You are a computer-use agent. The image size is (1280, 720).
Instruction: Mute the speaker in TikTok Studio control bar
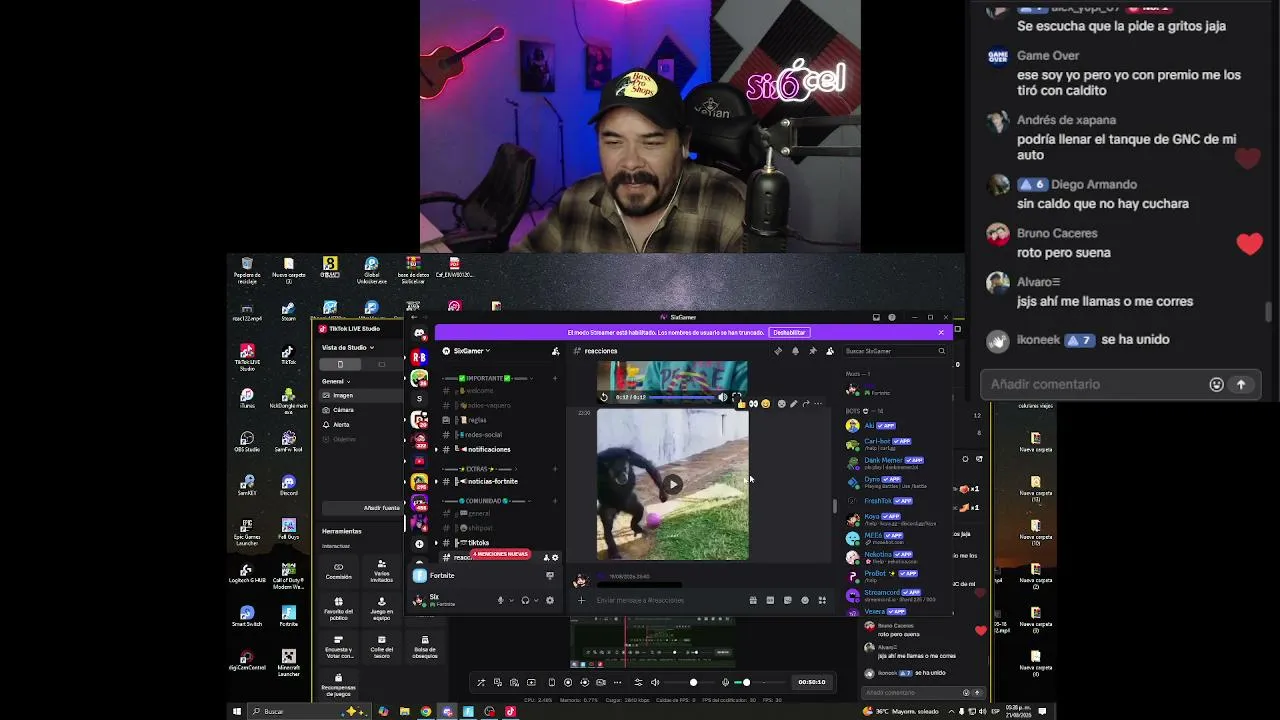click(x=655, y=682)
